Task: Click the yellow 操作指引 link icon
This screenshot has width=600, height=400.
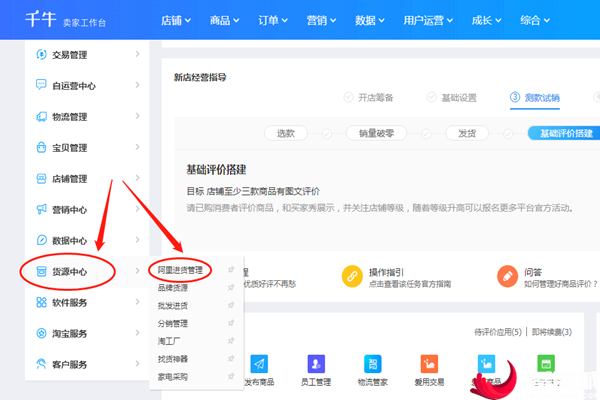Action: [352, 276]
